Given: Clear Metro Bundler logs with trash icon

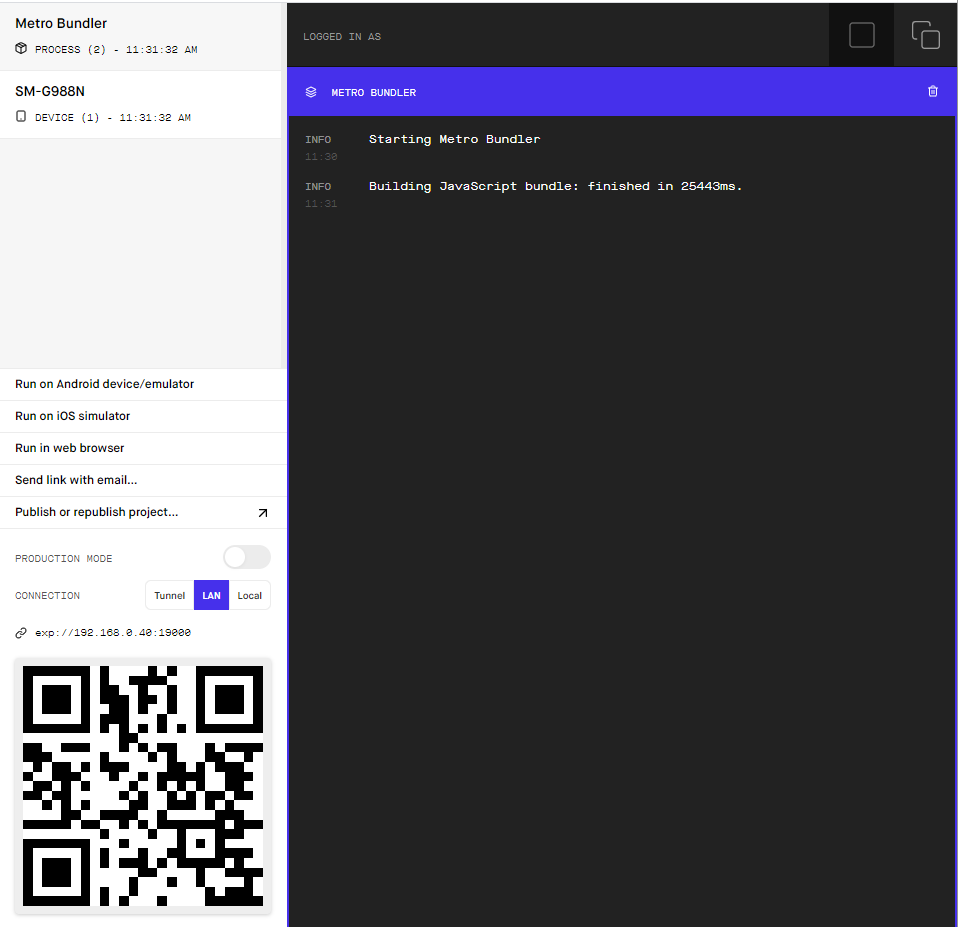Looking at the screenshot, I should pyautogui.click(x=932, y=92).
